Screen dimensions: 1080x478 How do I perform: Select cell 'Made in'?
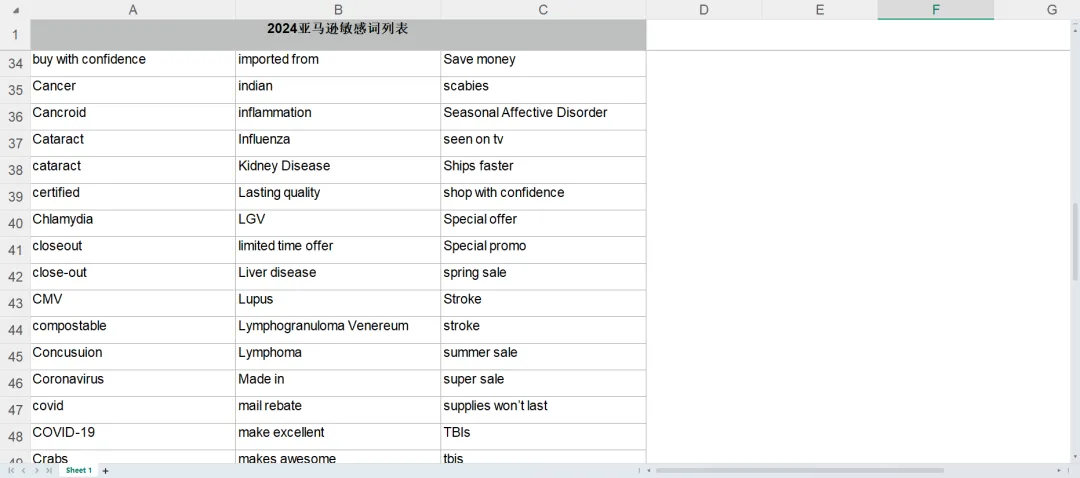click(x=338, y=384)
